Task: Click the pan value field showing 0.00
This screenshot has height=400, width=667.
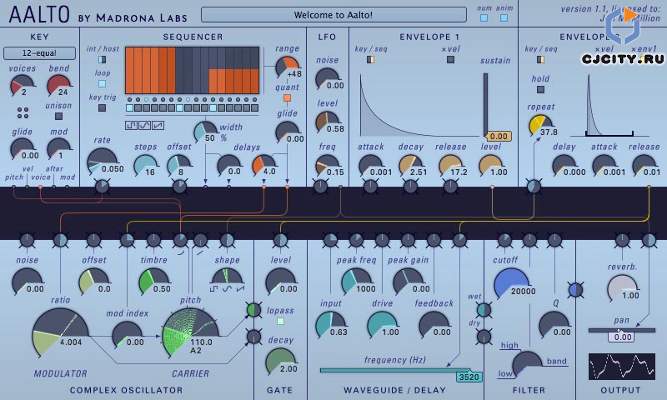Action: pyautogui.click(x=622, y=337)
